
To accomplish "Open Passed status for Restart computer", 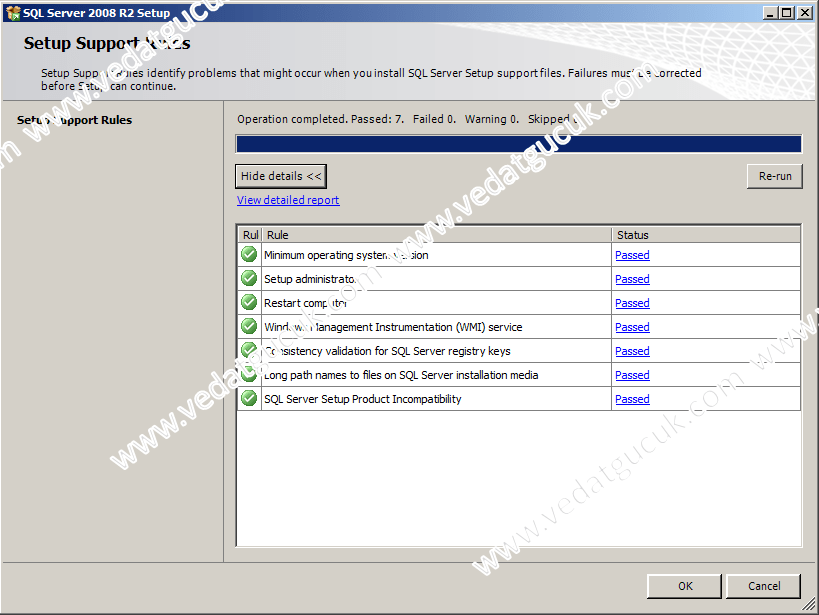I will click(x=632, y=303).
